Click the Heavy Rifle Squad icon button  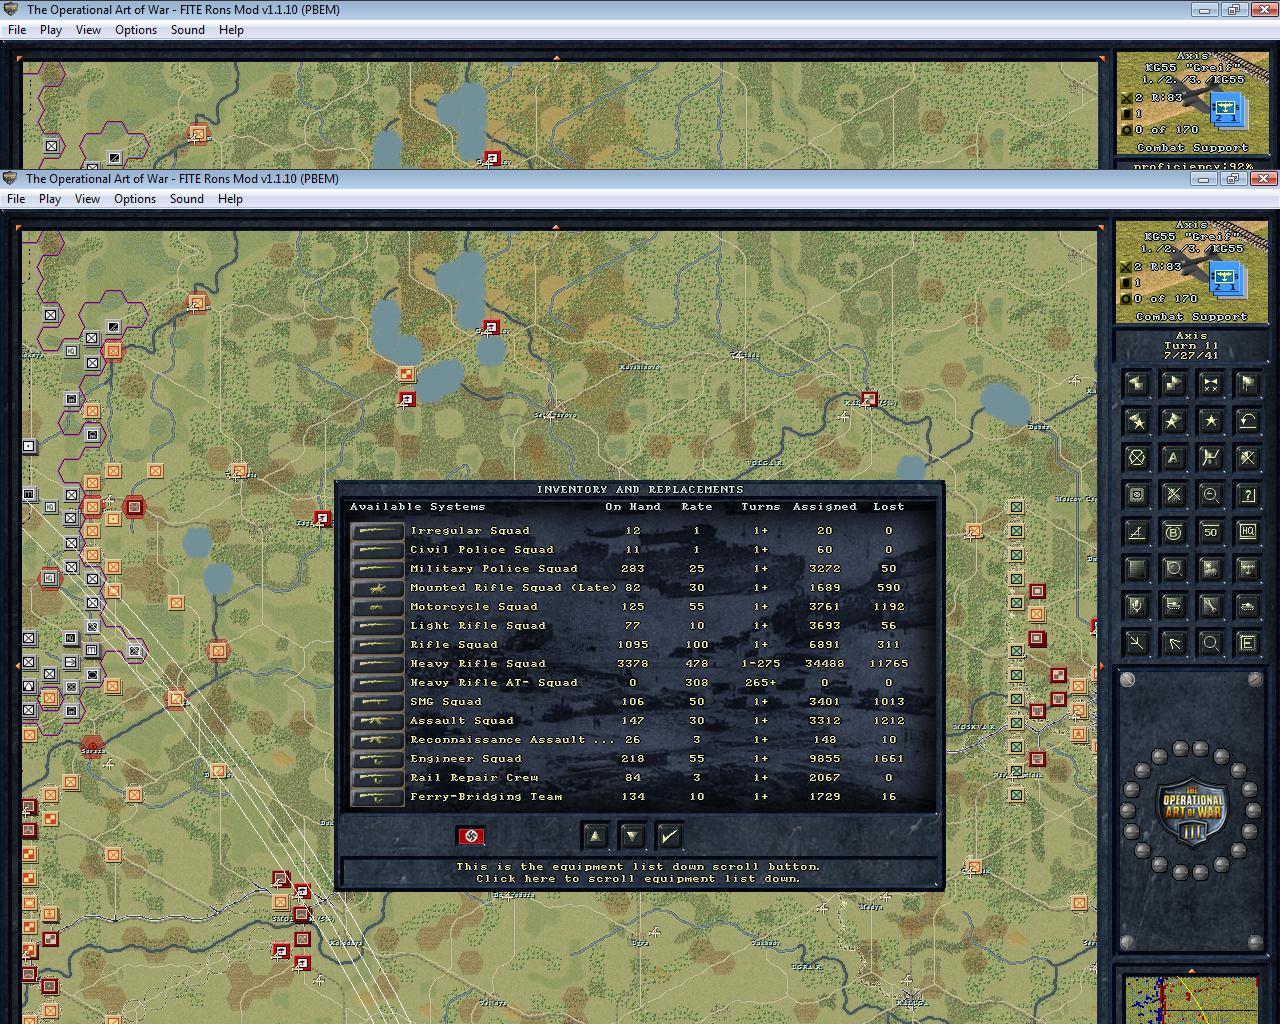(377, 664)
